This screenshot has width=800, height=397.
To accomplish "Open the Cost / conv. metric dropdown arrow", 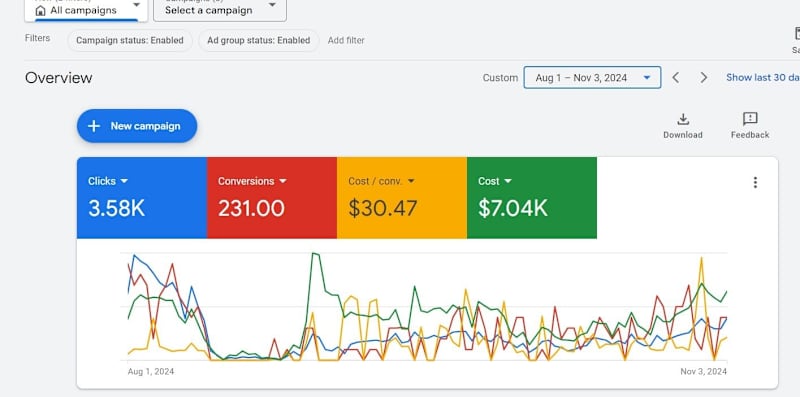I will [411, 181].
